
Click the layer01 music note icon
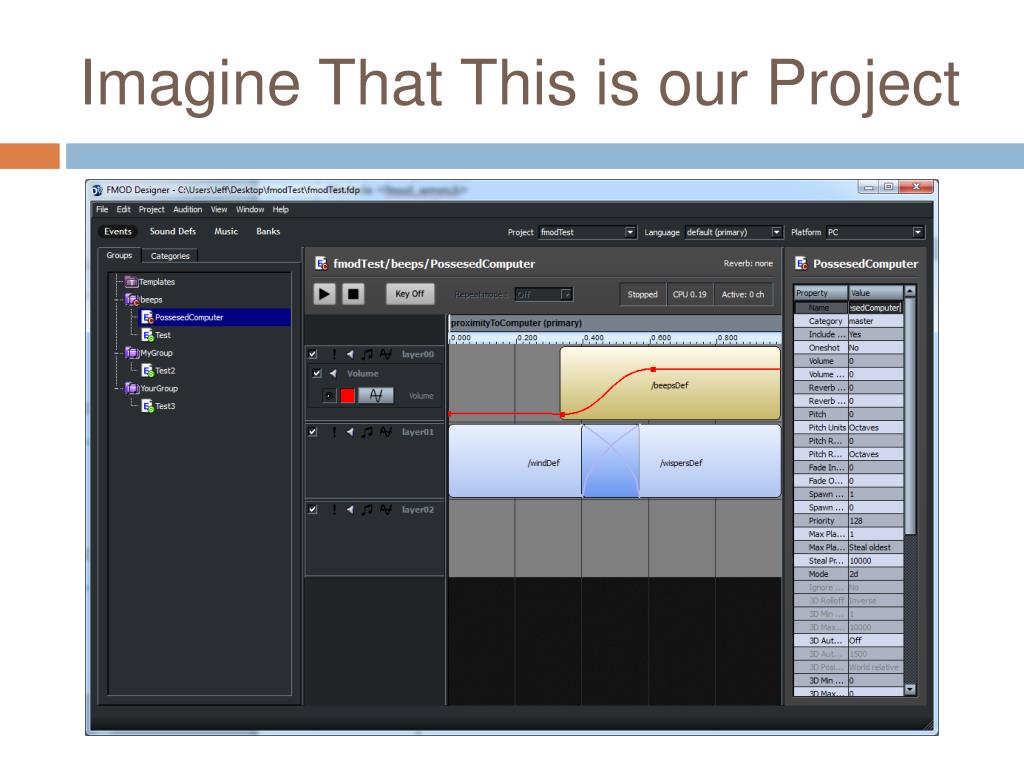click(367, 432)
